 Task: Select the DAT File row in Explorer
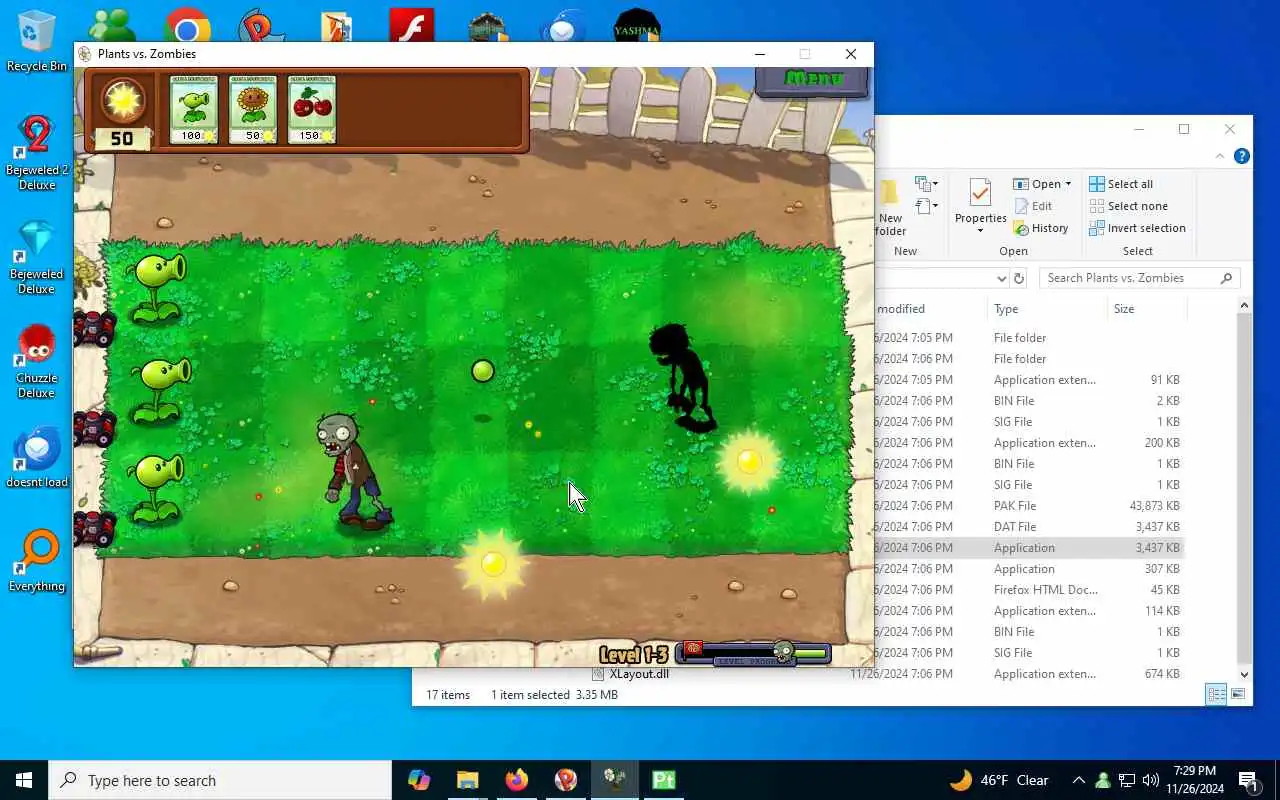coord(1030,527)
